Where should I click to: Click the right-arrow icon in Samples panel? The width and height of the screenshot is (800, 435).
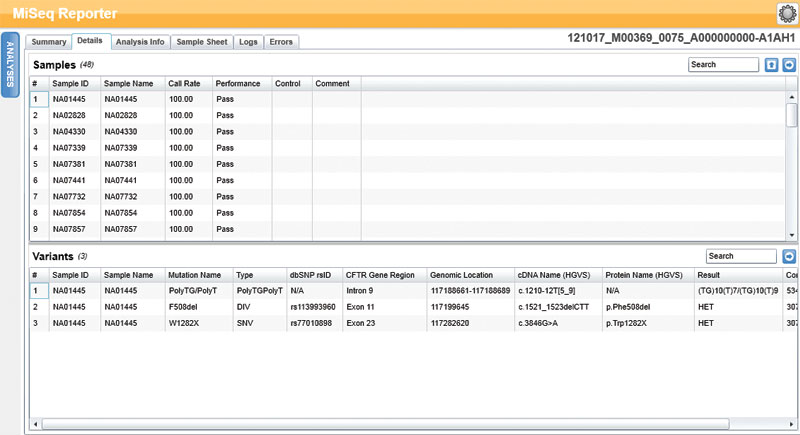click(x=789, y=65)
